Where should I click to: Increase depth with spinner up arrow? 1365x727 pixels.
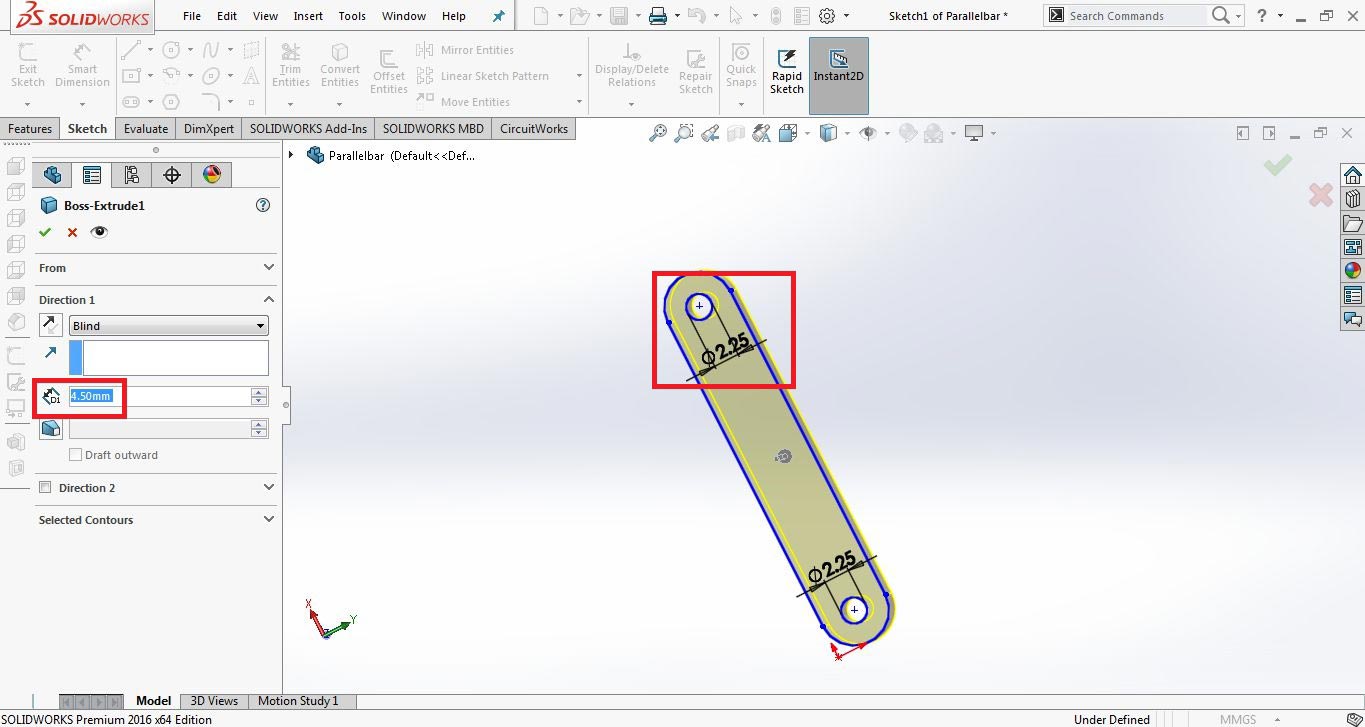point(259,392)
